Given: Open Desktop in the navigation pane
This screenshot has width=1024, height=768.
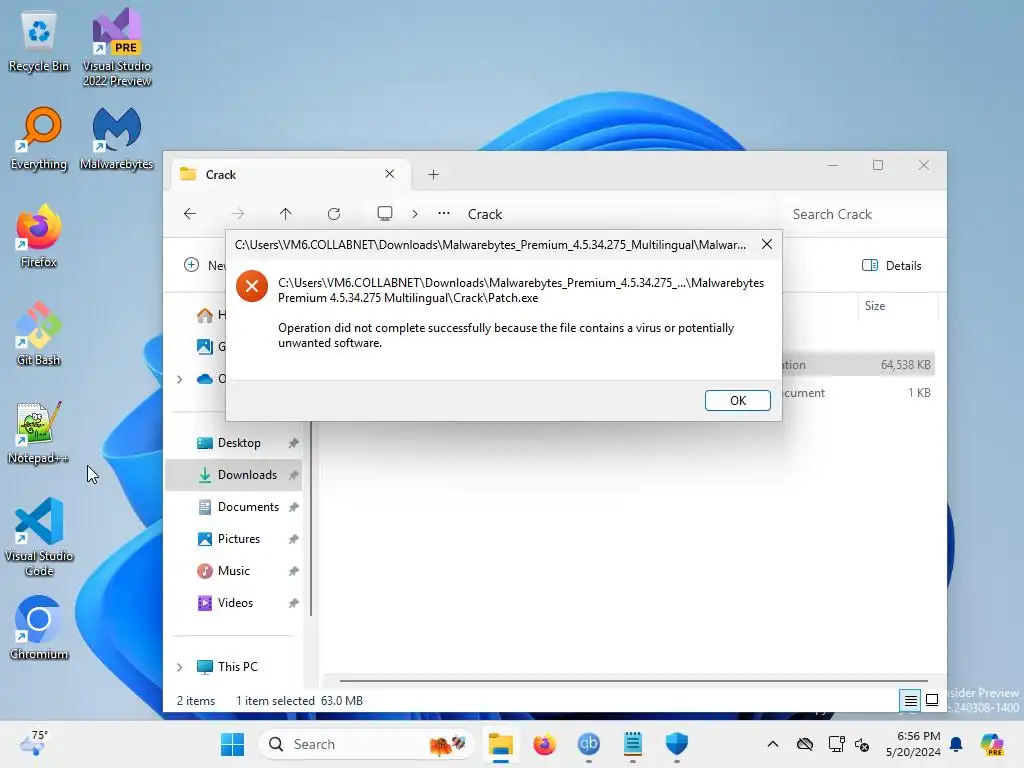Looking at the screenshot, I should [239, 443].
